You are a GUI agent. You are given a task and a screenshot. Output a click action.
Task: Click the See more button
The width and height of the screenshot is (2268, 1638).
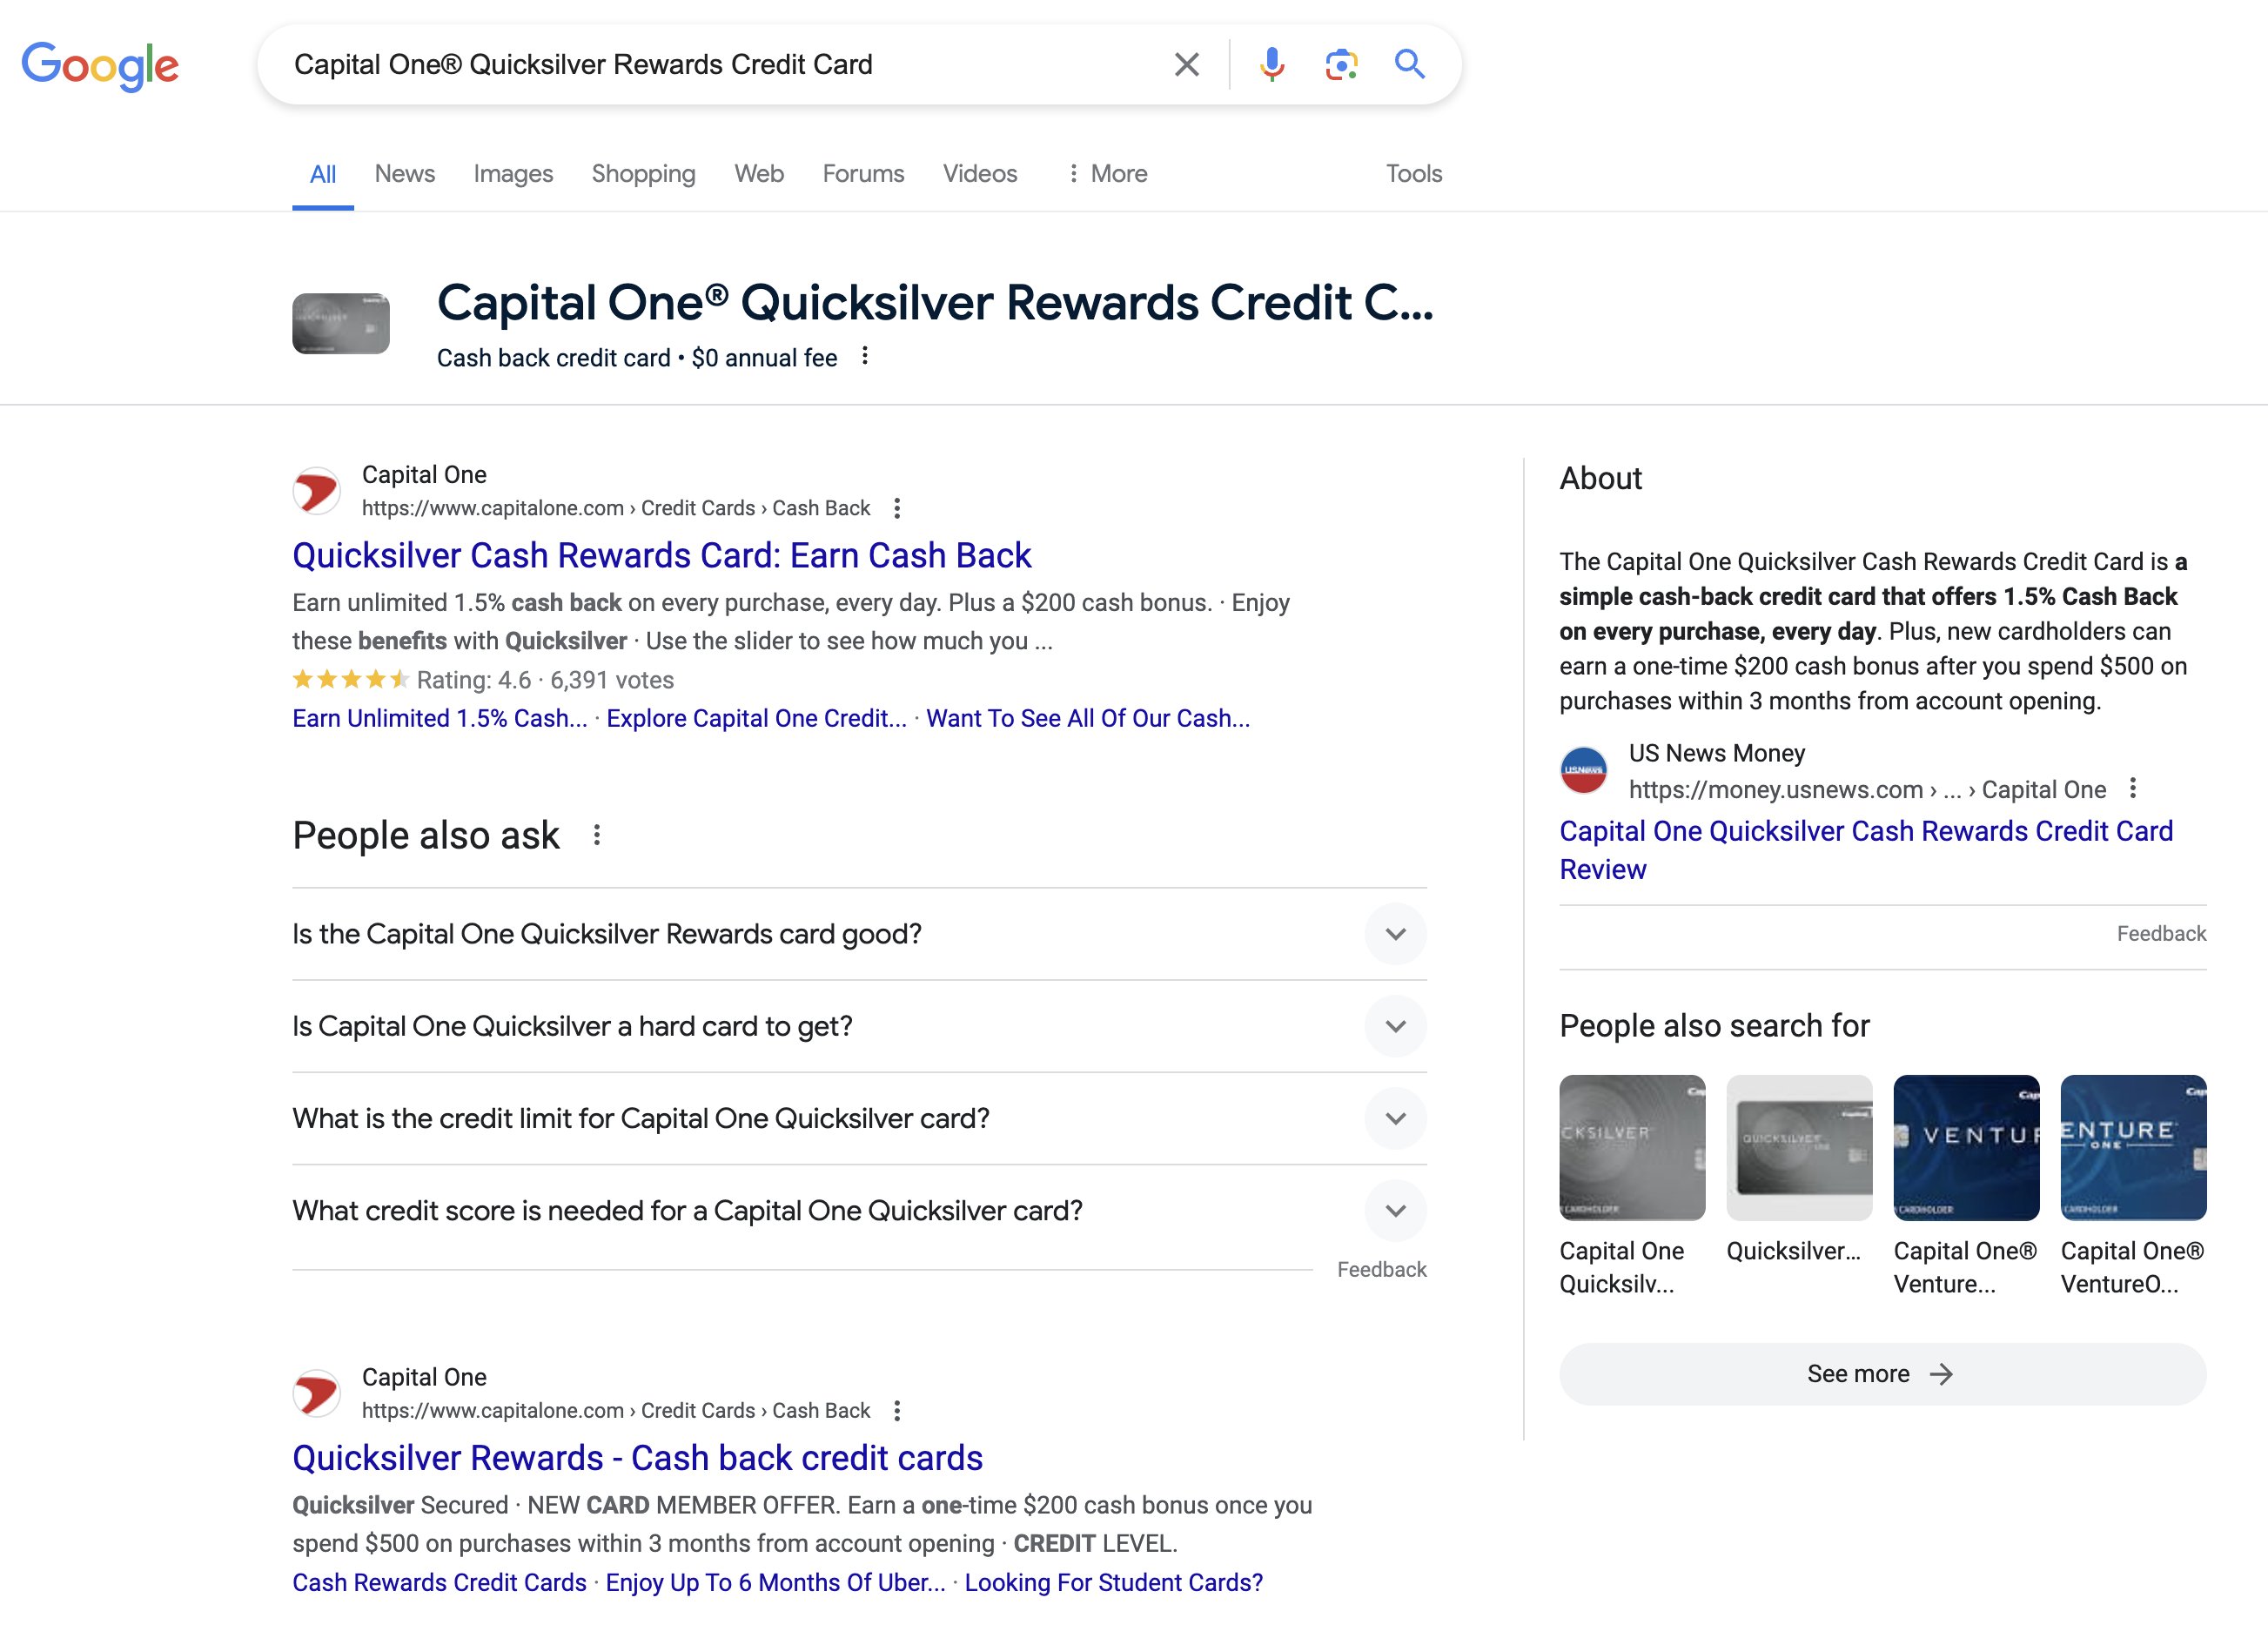pyautogui.click(x=1880, y=1373)
